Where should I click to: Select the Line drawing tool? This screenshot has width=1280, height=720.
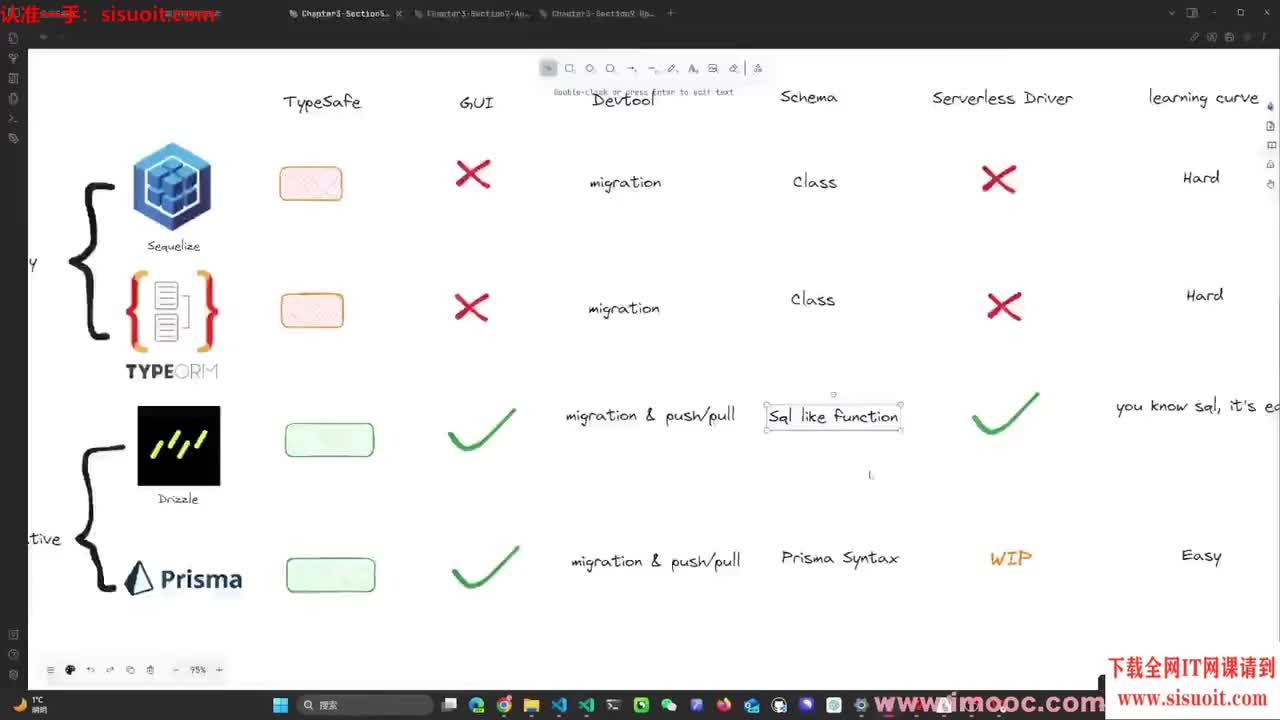point(651,68)
